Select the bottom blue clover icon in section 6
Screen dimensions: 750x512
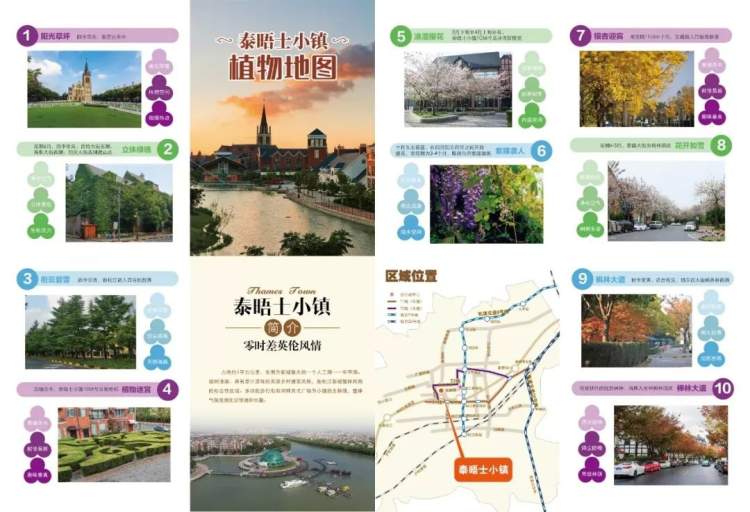(x=411, y=227)
